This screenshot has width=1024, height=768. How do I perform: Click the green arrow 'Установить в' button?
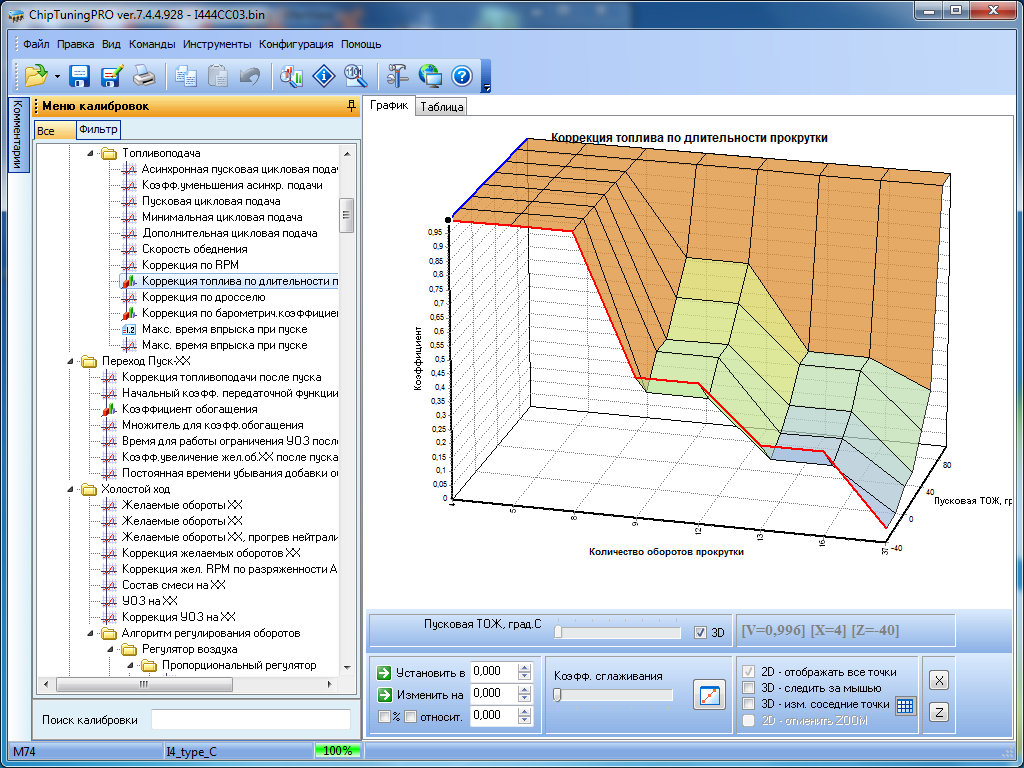(x=384, y=672)
